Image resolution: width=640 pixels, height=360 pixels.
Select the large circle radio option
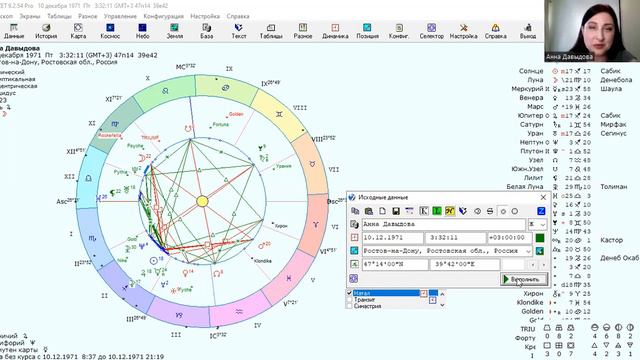pyautogui.click(x=515, y=211)
